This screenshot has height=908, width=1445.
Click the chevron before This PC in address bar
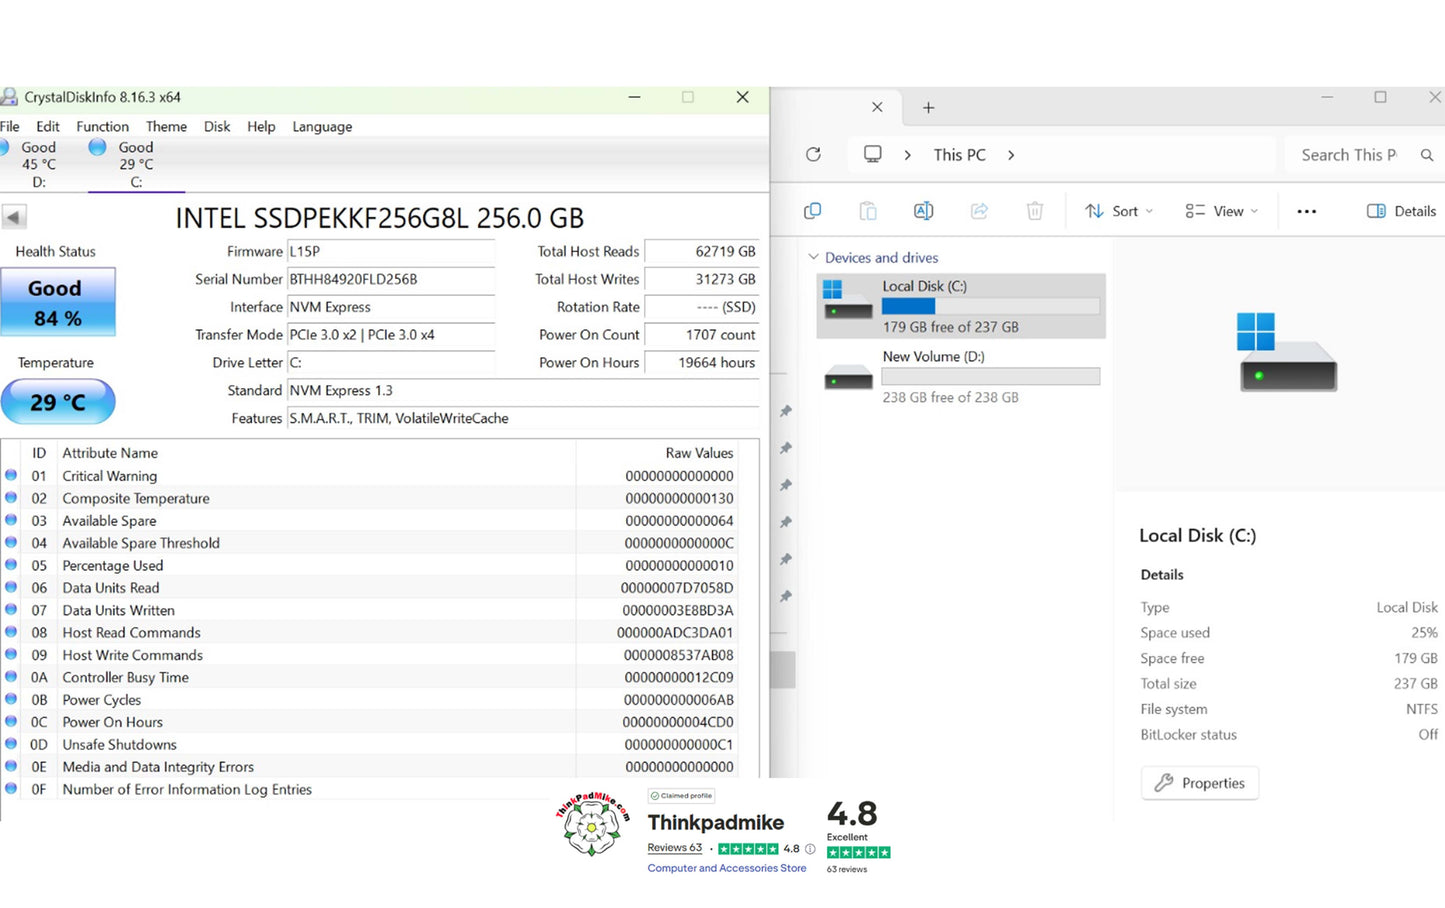tap(907, 155)
